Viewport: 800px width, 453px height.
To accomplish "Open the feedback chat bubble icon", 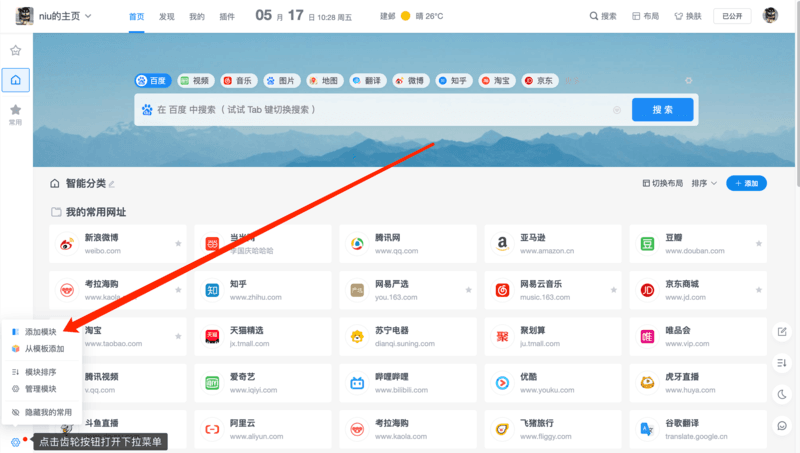I will 782,425.
